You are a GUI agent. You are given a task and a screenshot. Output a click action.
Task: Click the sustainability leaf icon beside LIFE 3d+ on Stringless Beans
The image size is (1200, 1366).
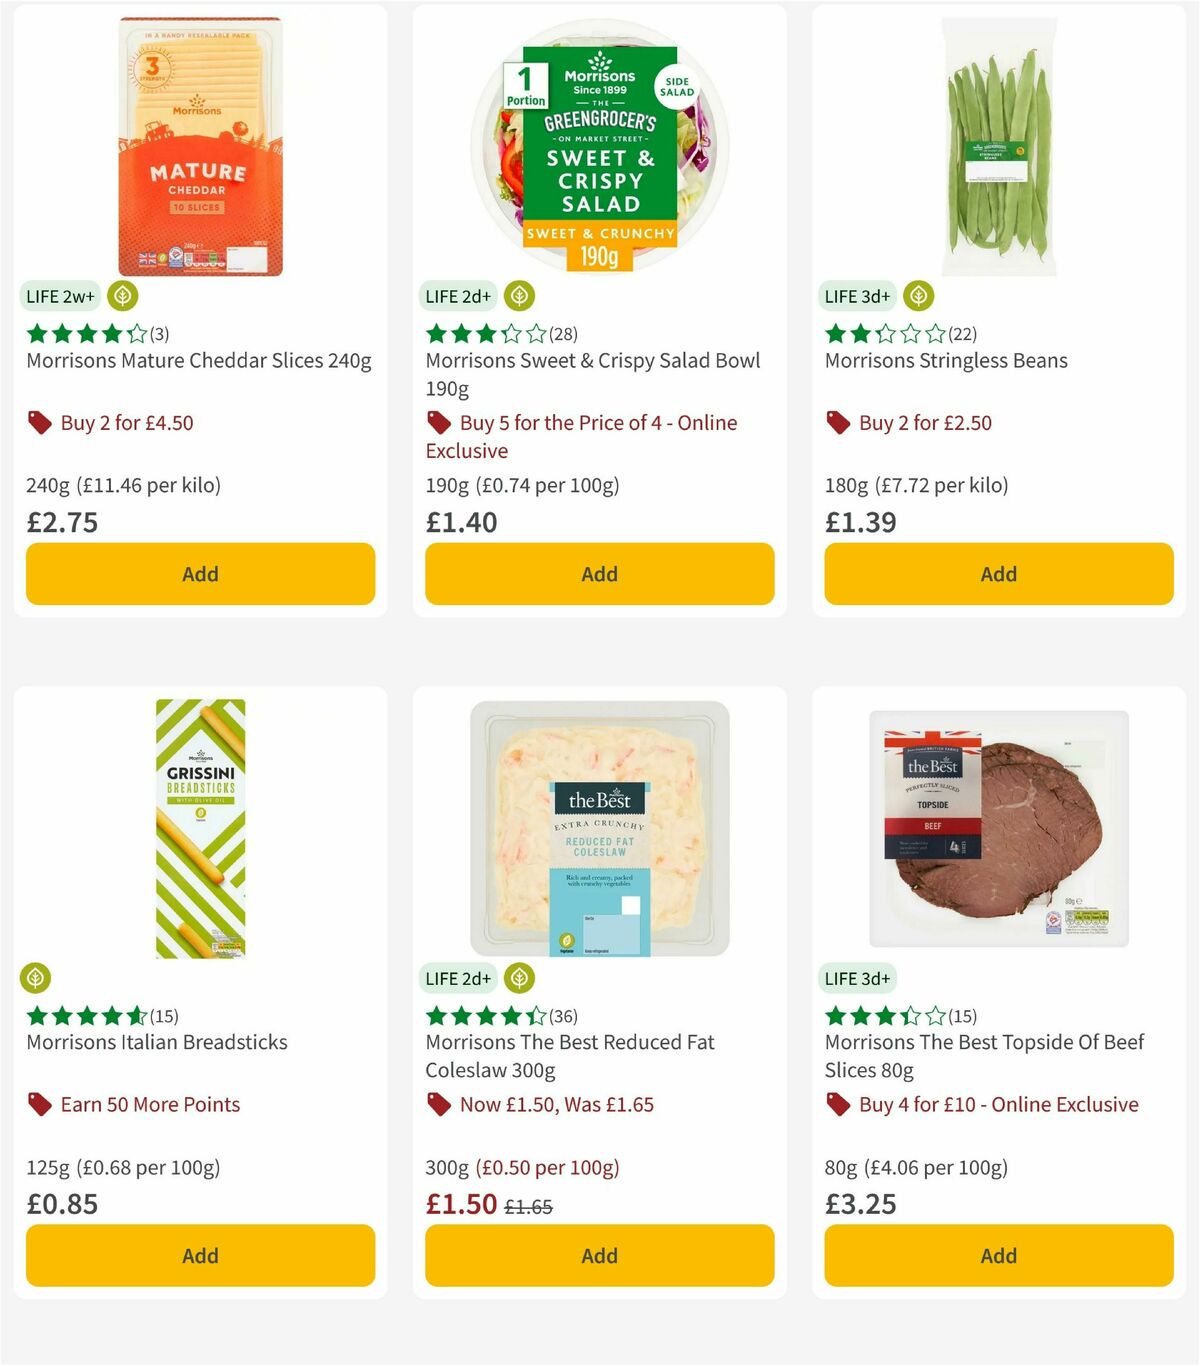point(916,296)
